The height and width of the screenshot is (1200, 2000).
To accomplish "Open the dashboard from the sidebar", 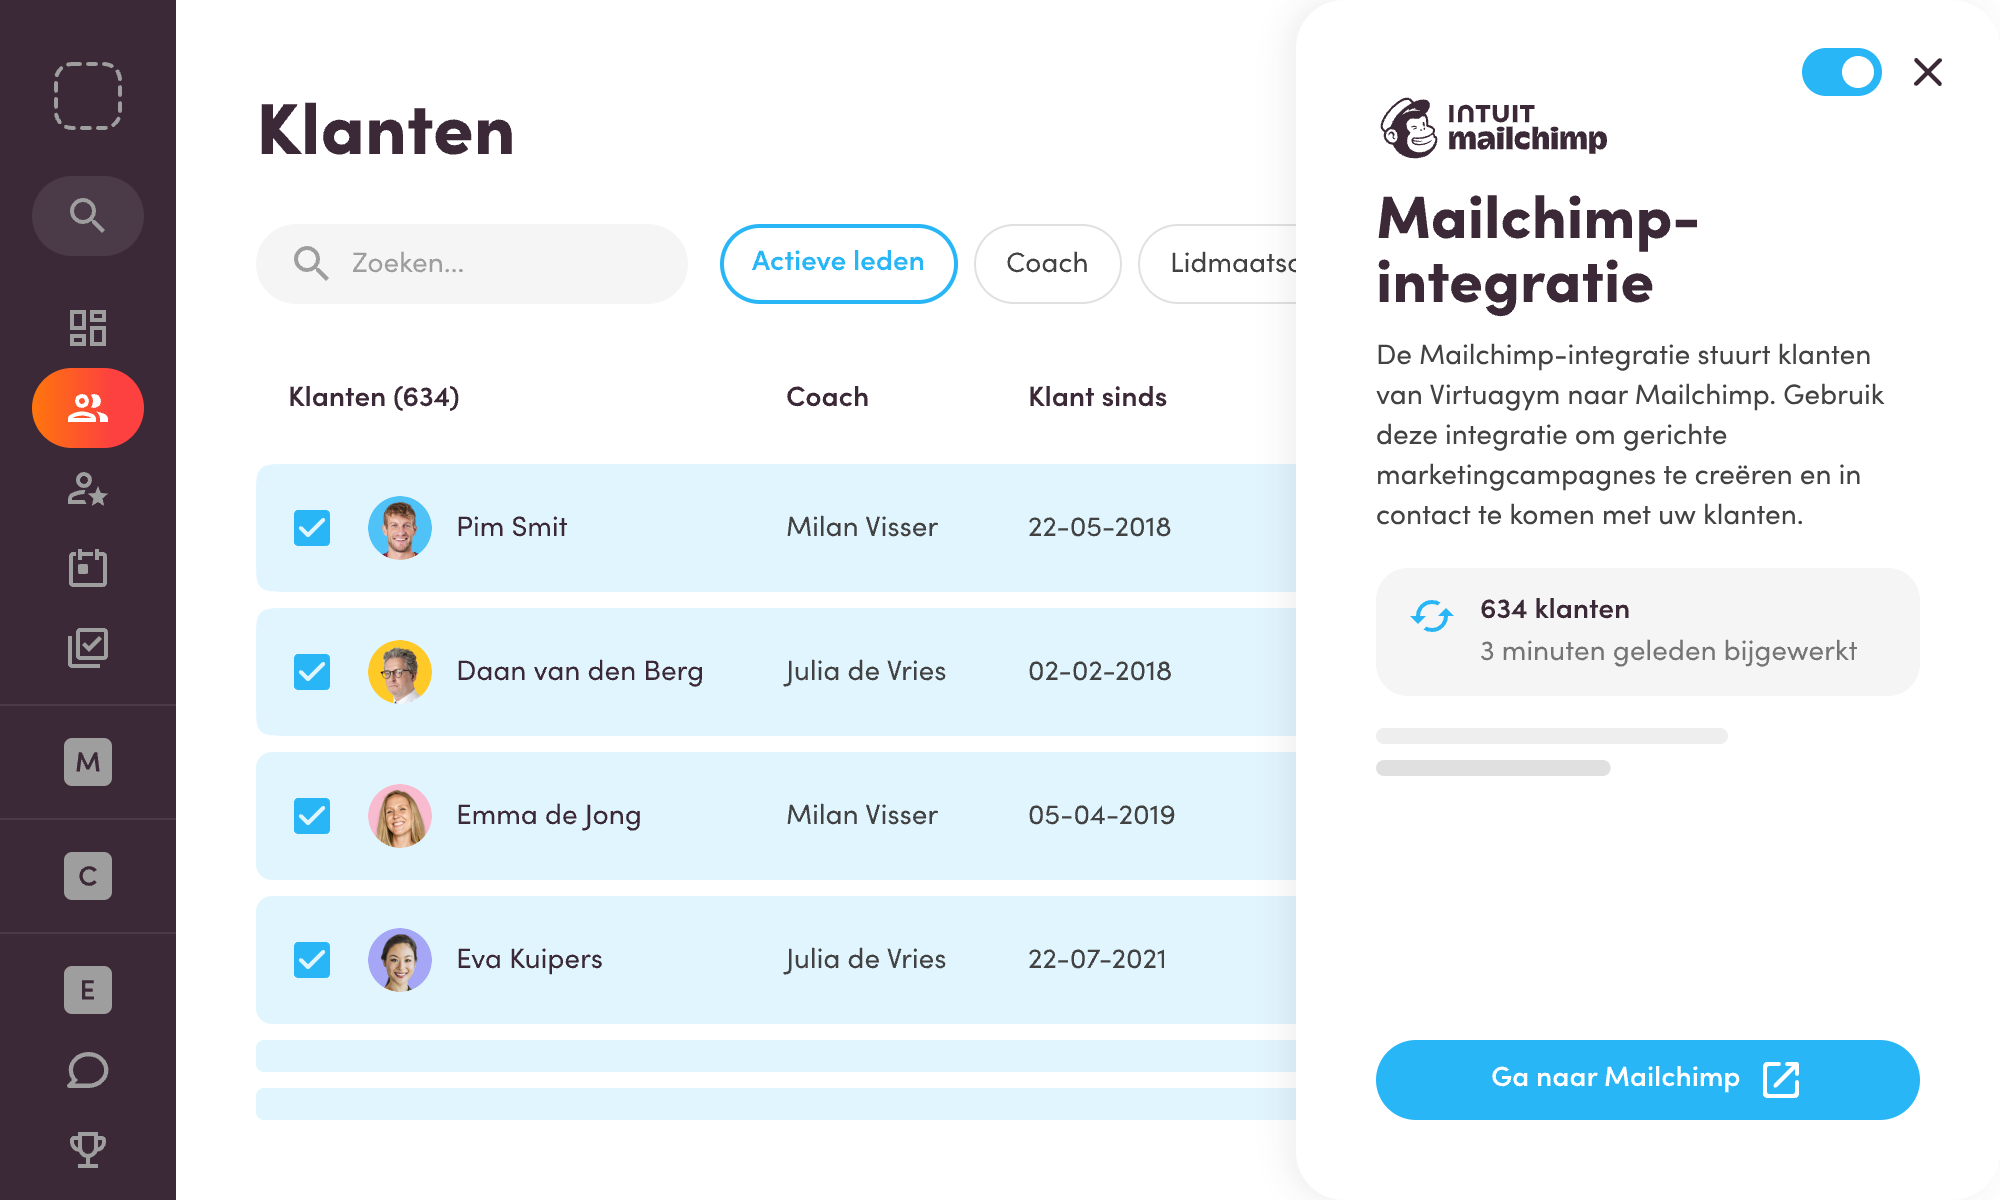I will (88, 327).
